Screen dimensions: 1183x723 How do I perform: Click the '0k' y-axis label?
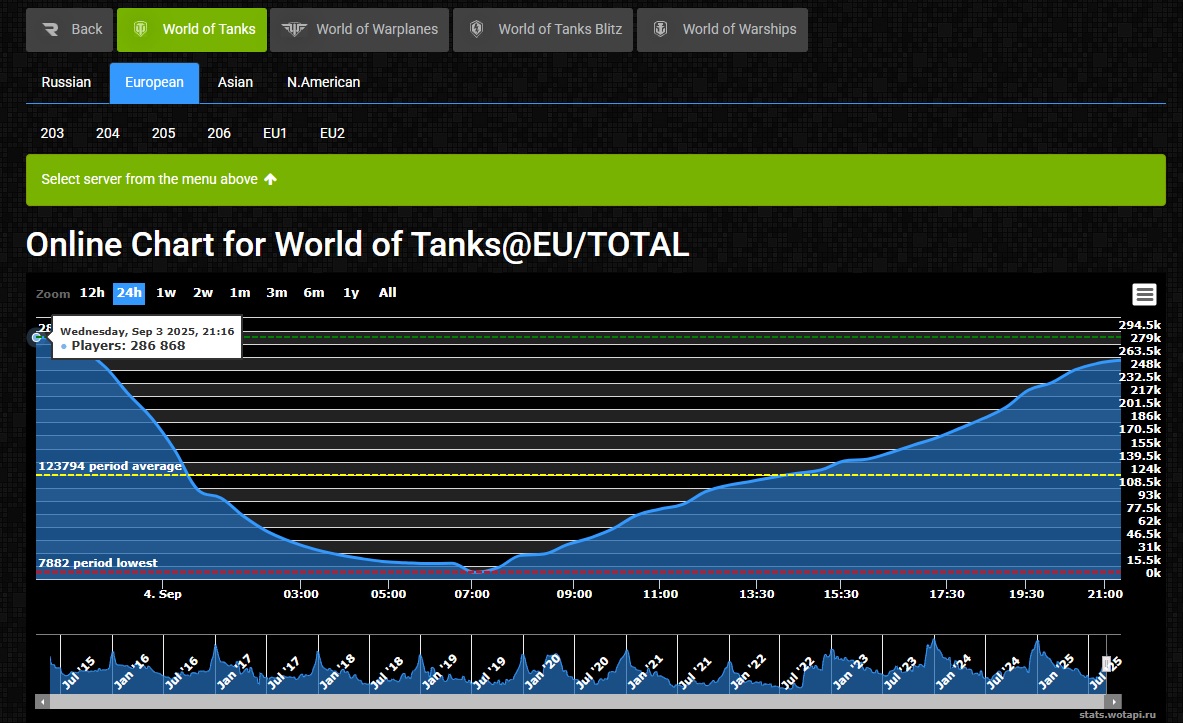[x=1154, y=574]
